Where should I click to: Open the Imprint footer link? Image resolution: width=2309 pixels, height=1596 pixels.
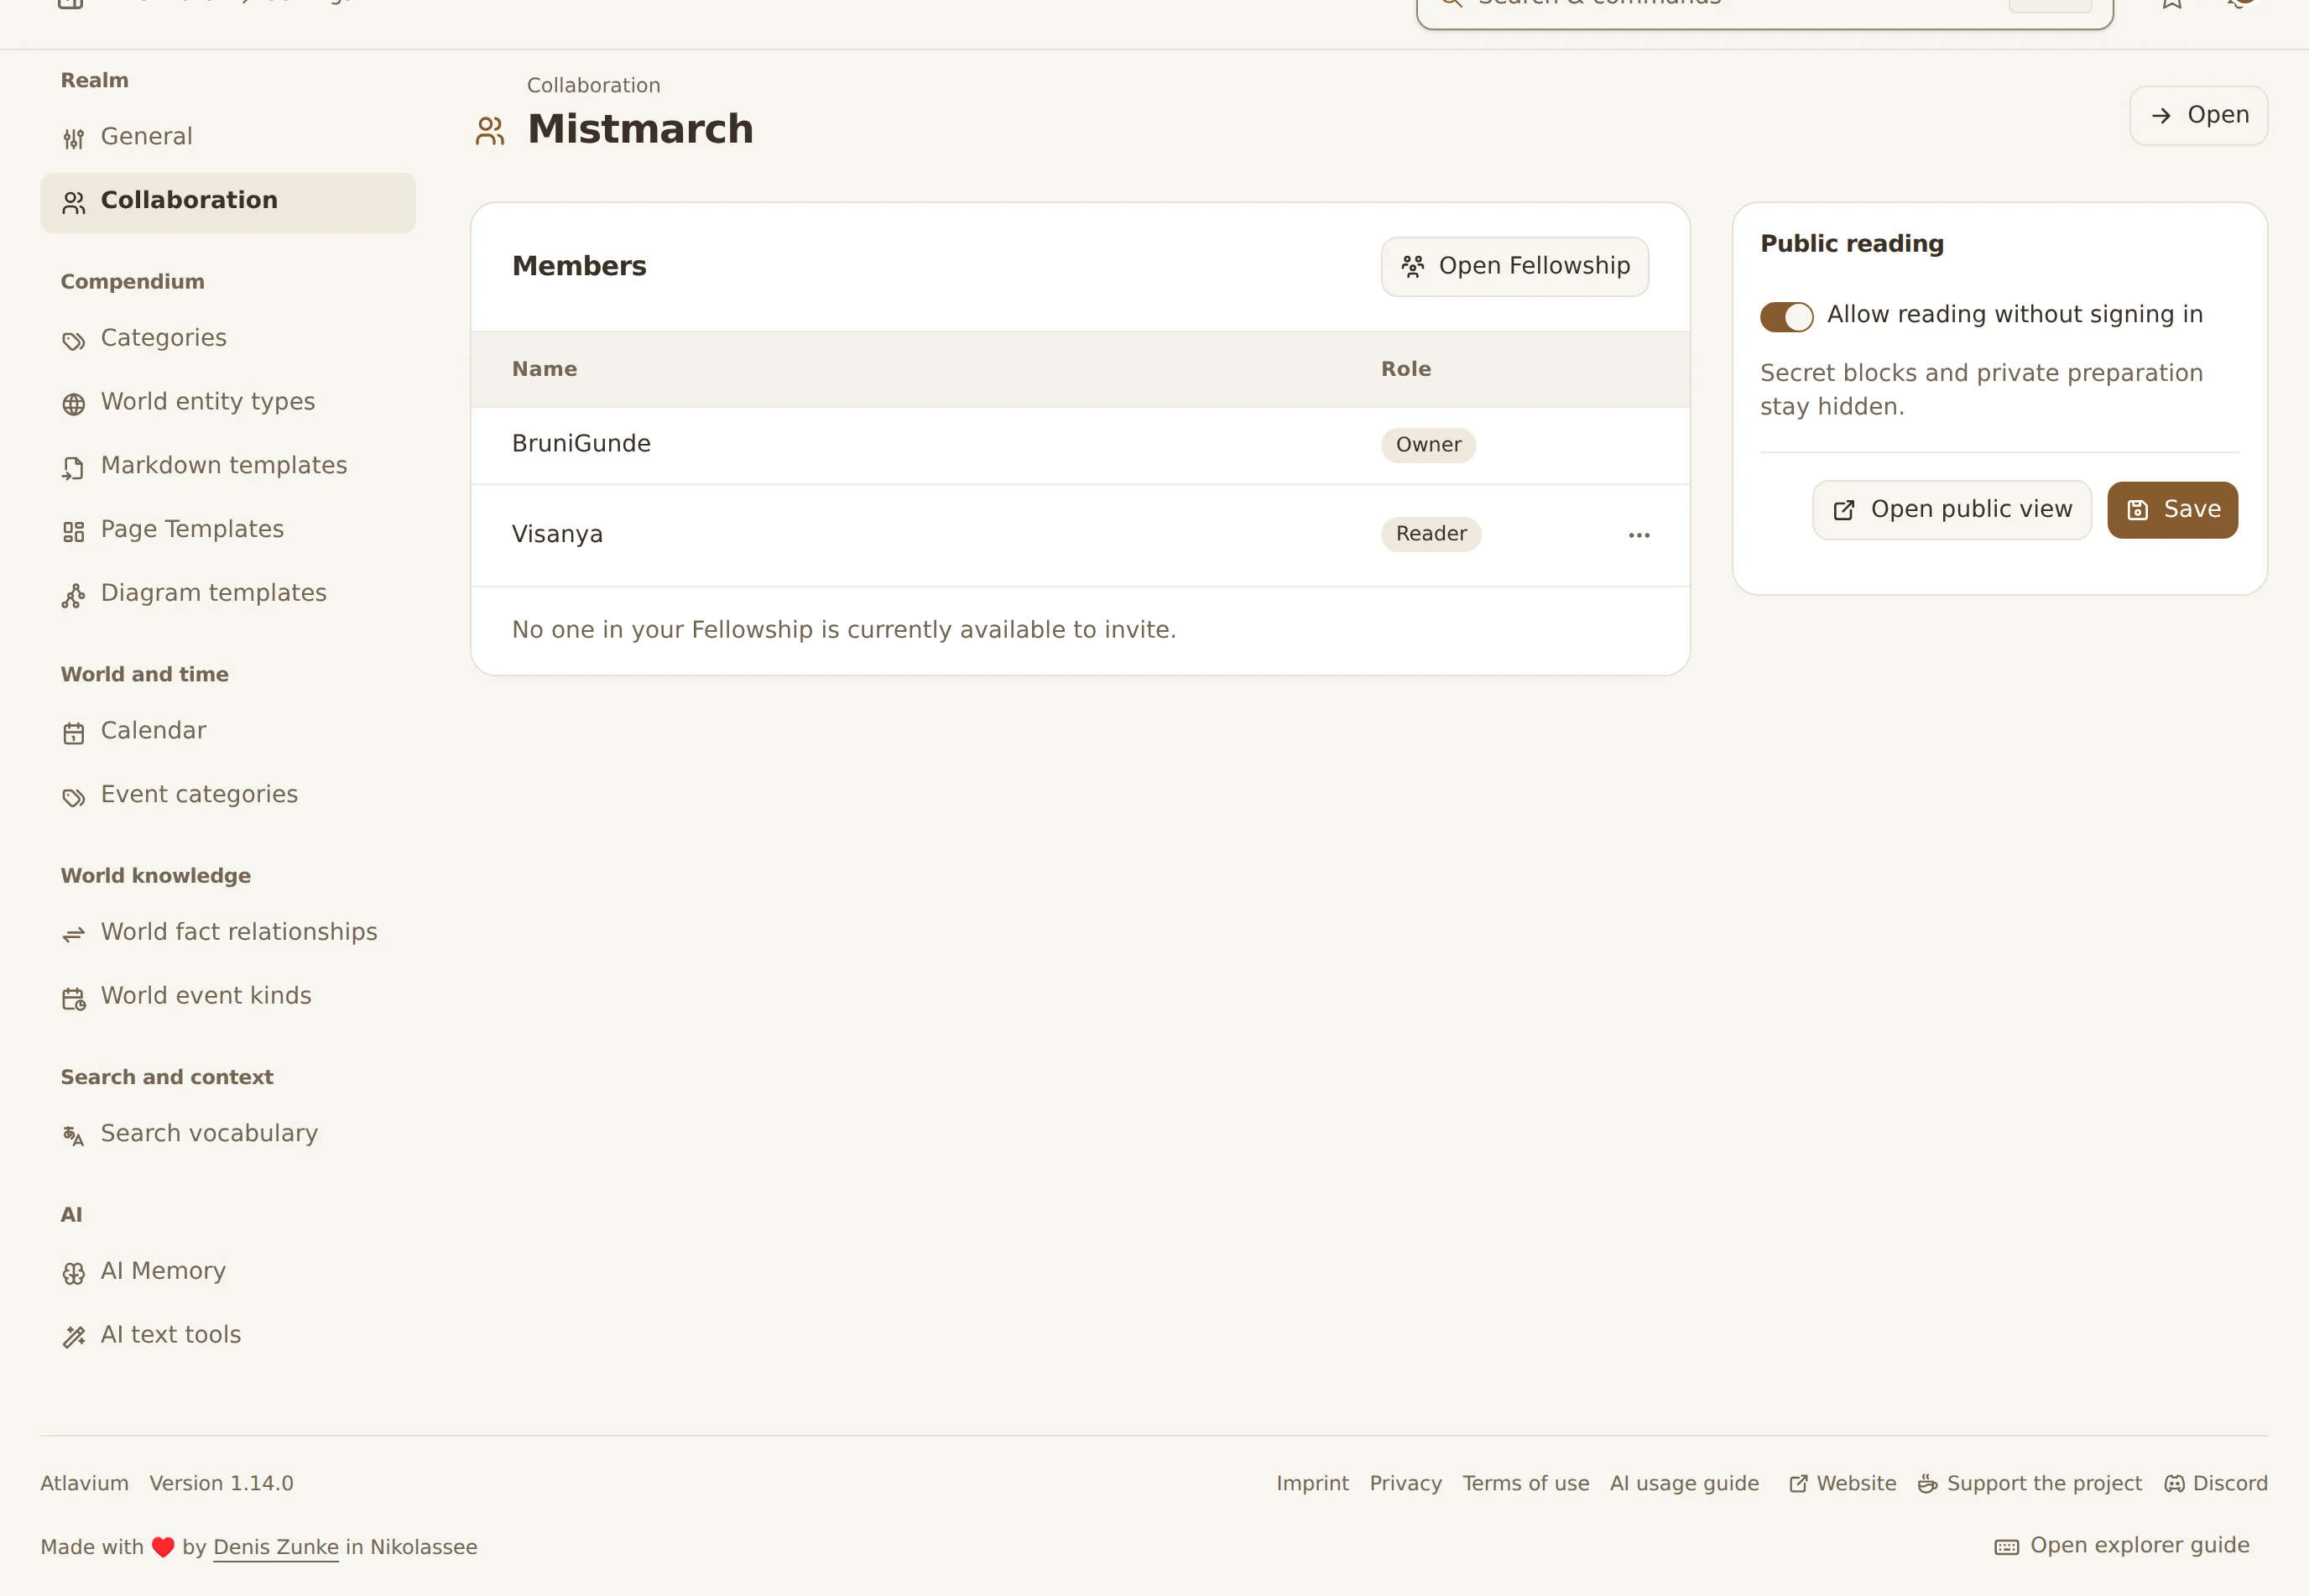1312,1483
